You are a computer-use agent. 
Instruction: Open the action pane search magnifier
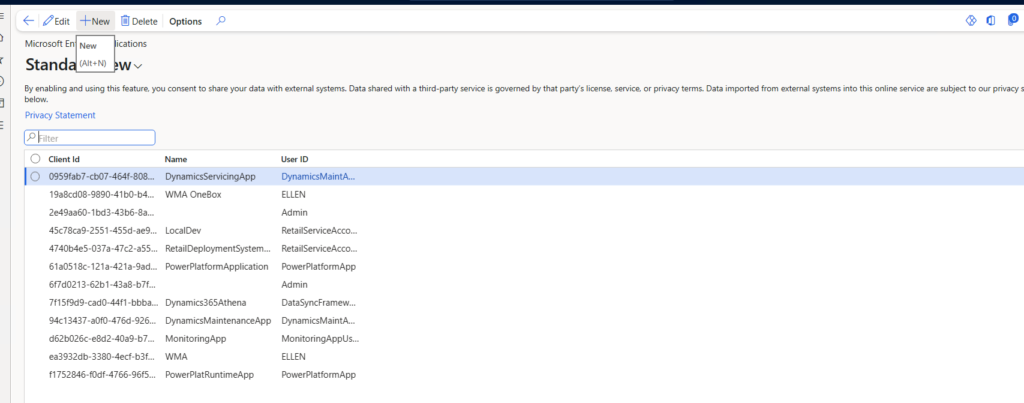coord(221,21)
